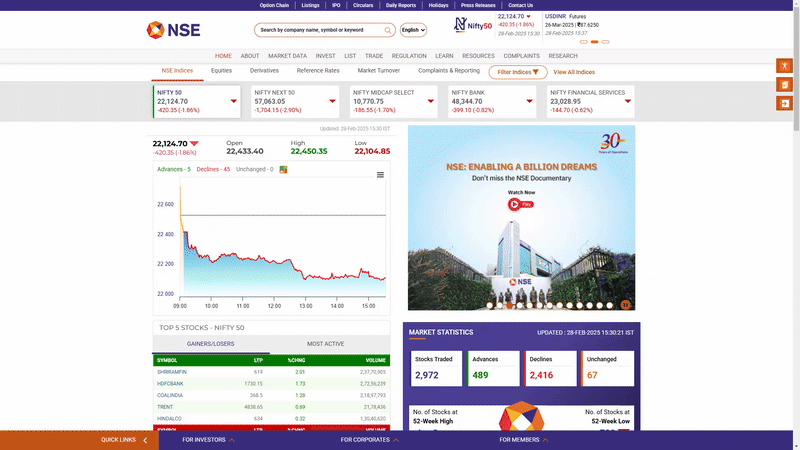
Task: Switch to the Derivatives tab
Action: tap(264, 71)
